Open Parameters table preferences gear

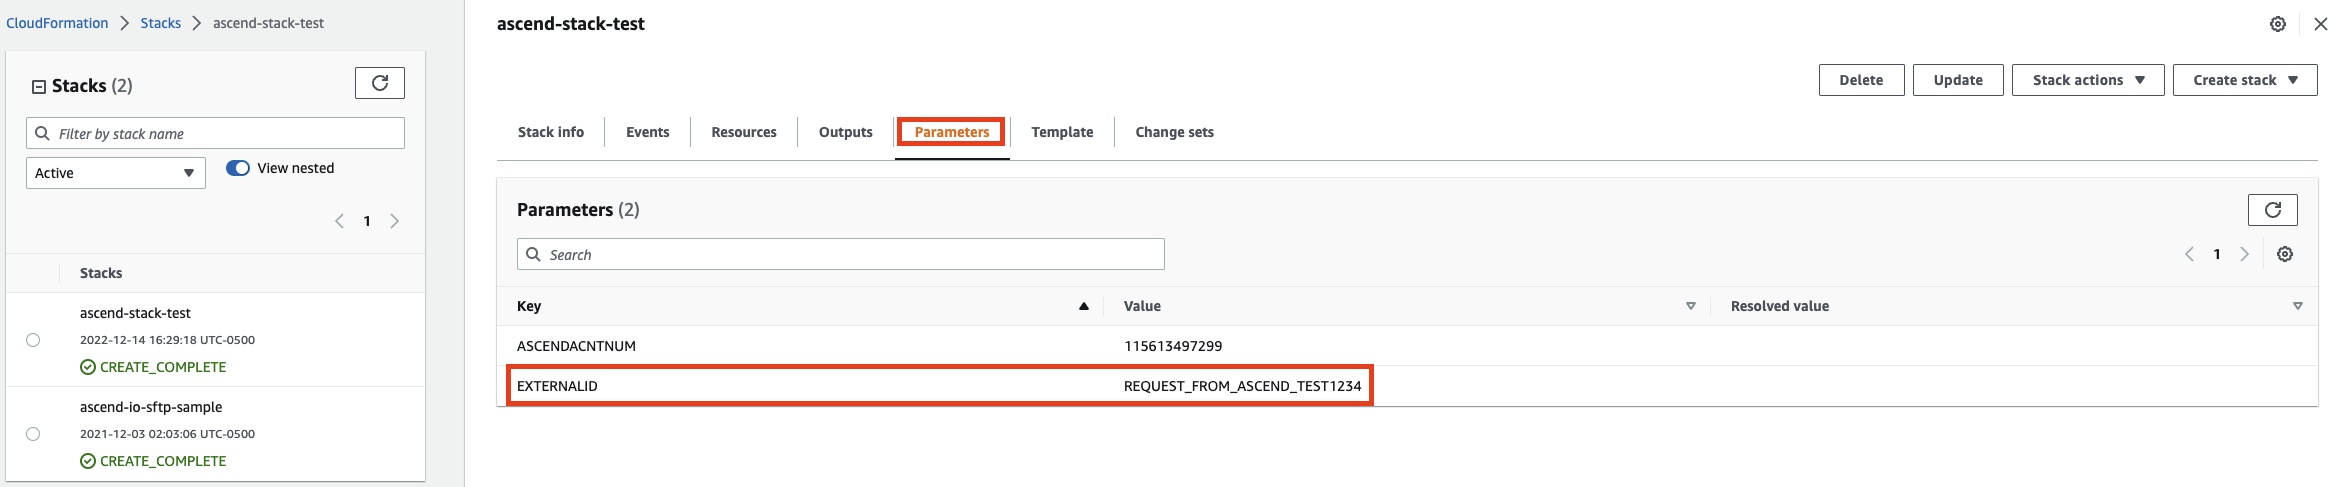(2285, 254)
